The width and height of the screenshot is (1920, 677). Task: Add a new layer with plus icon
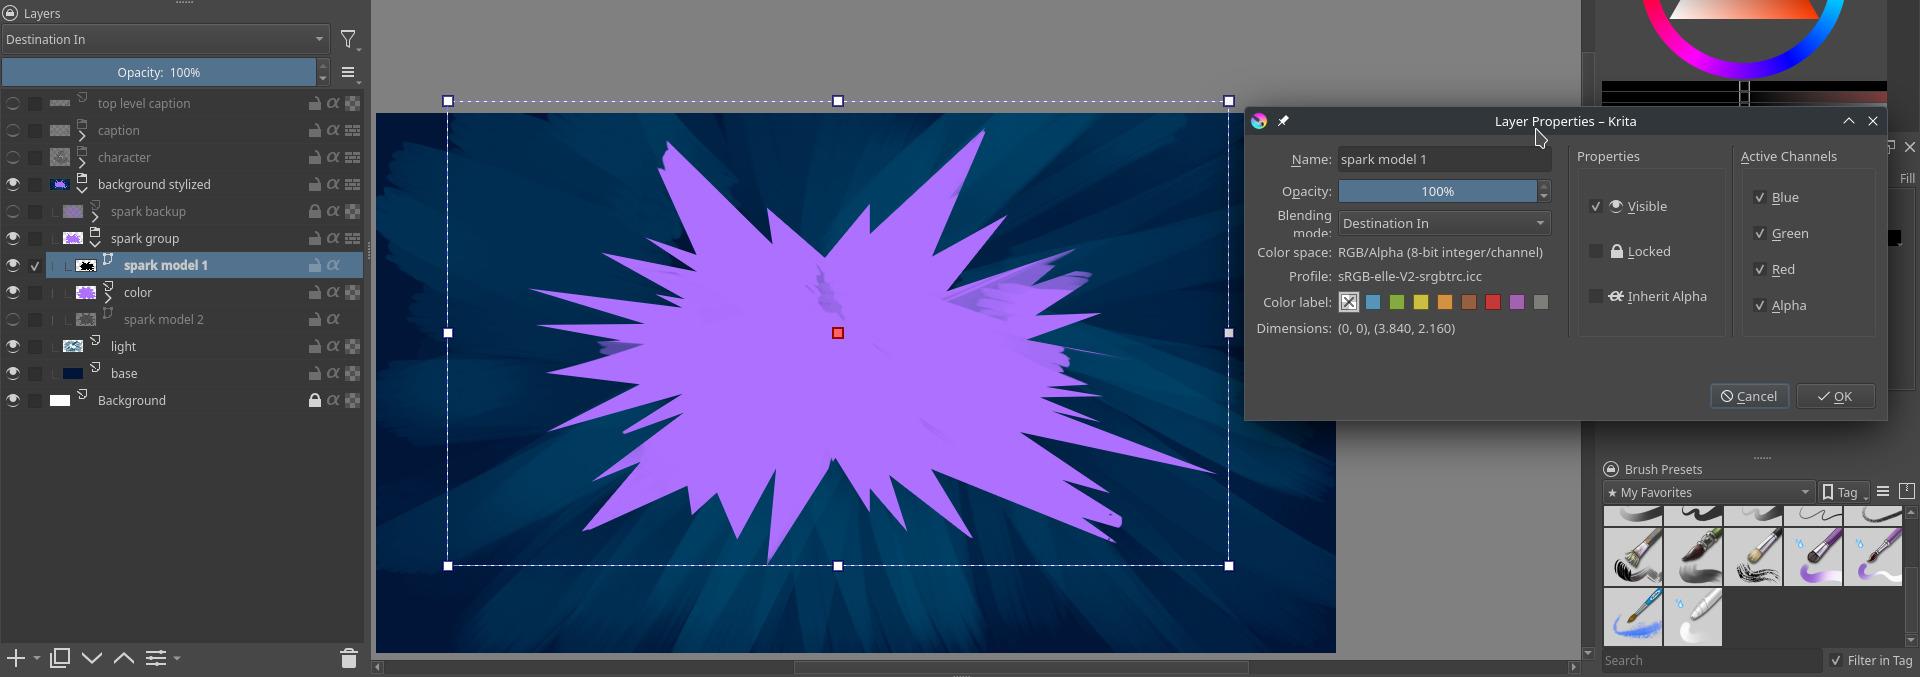[x=16, y=658]
